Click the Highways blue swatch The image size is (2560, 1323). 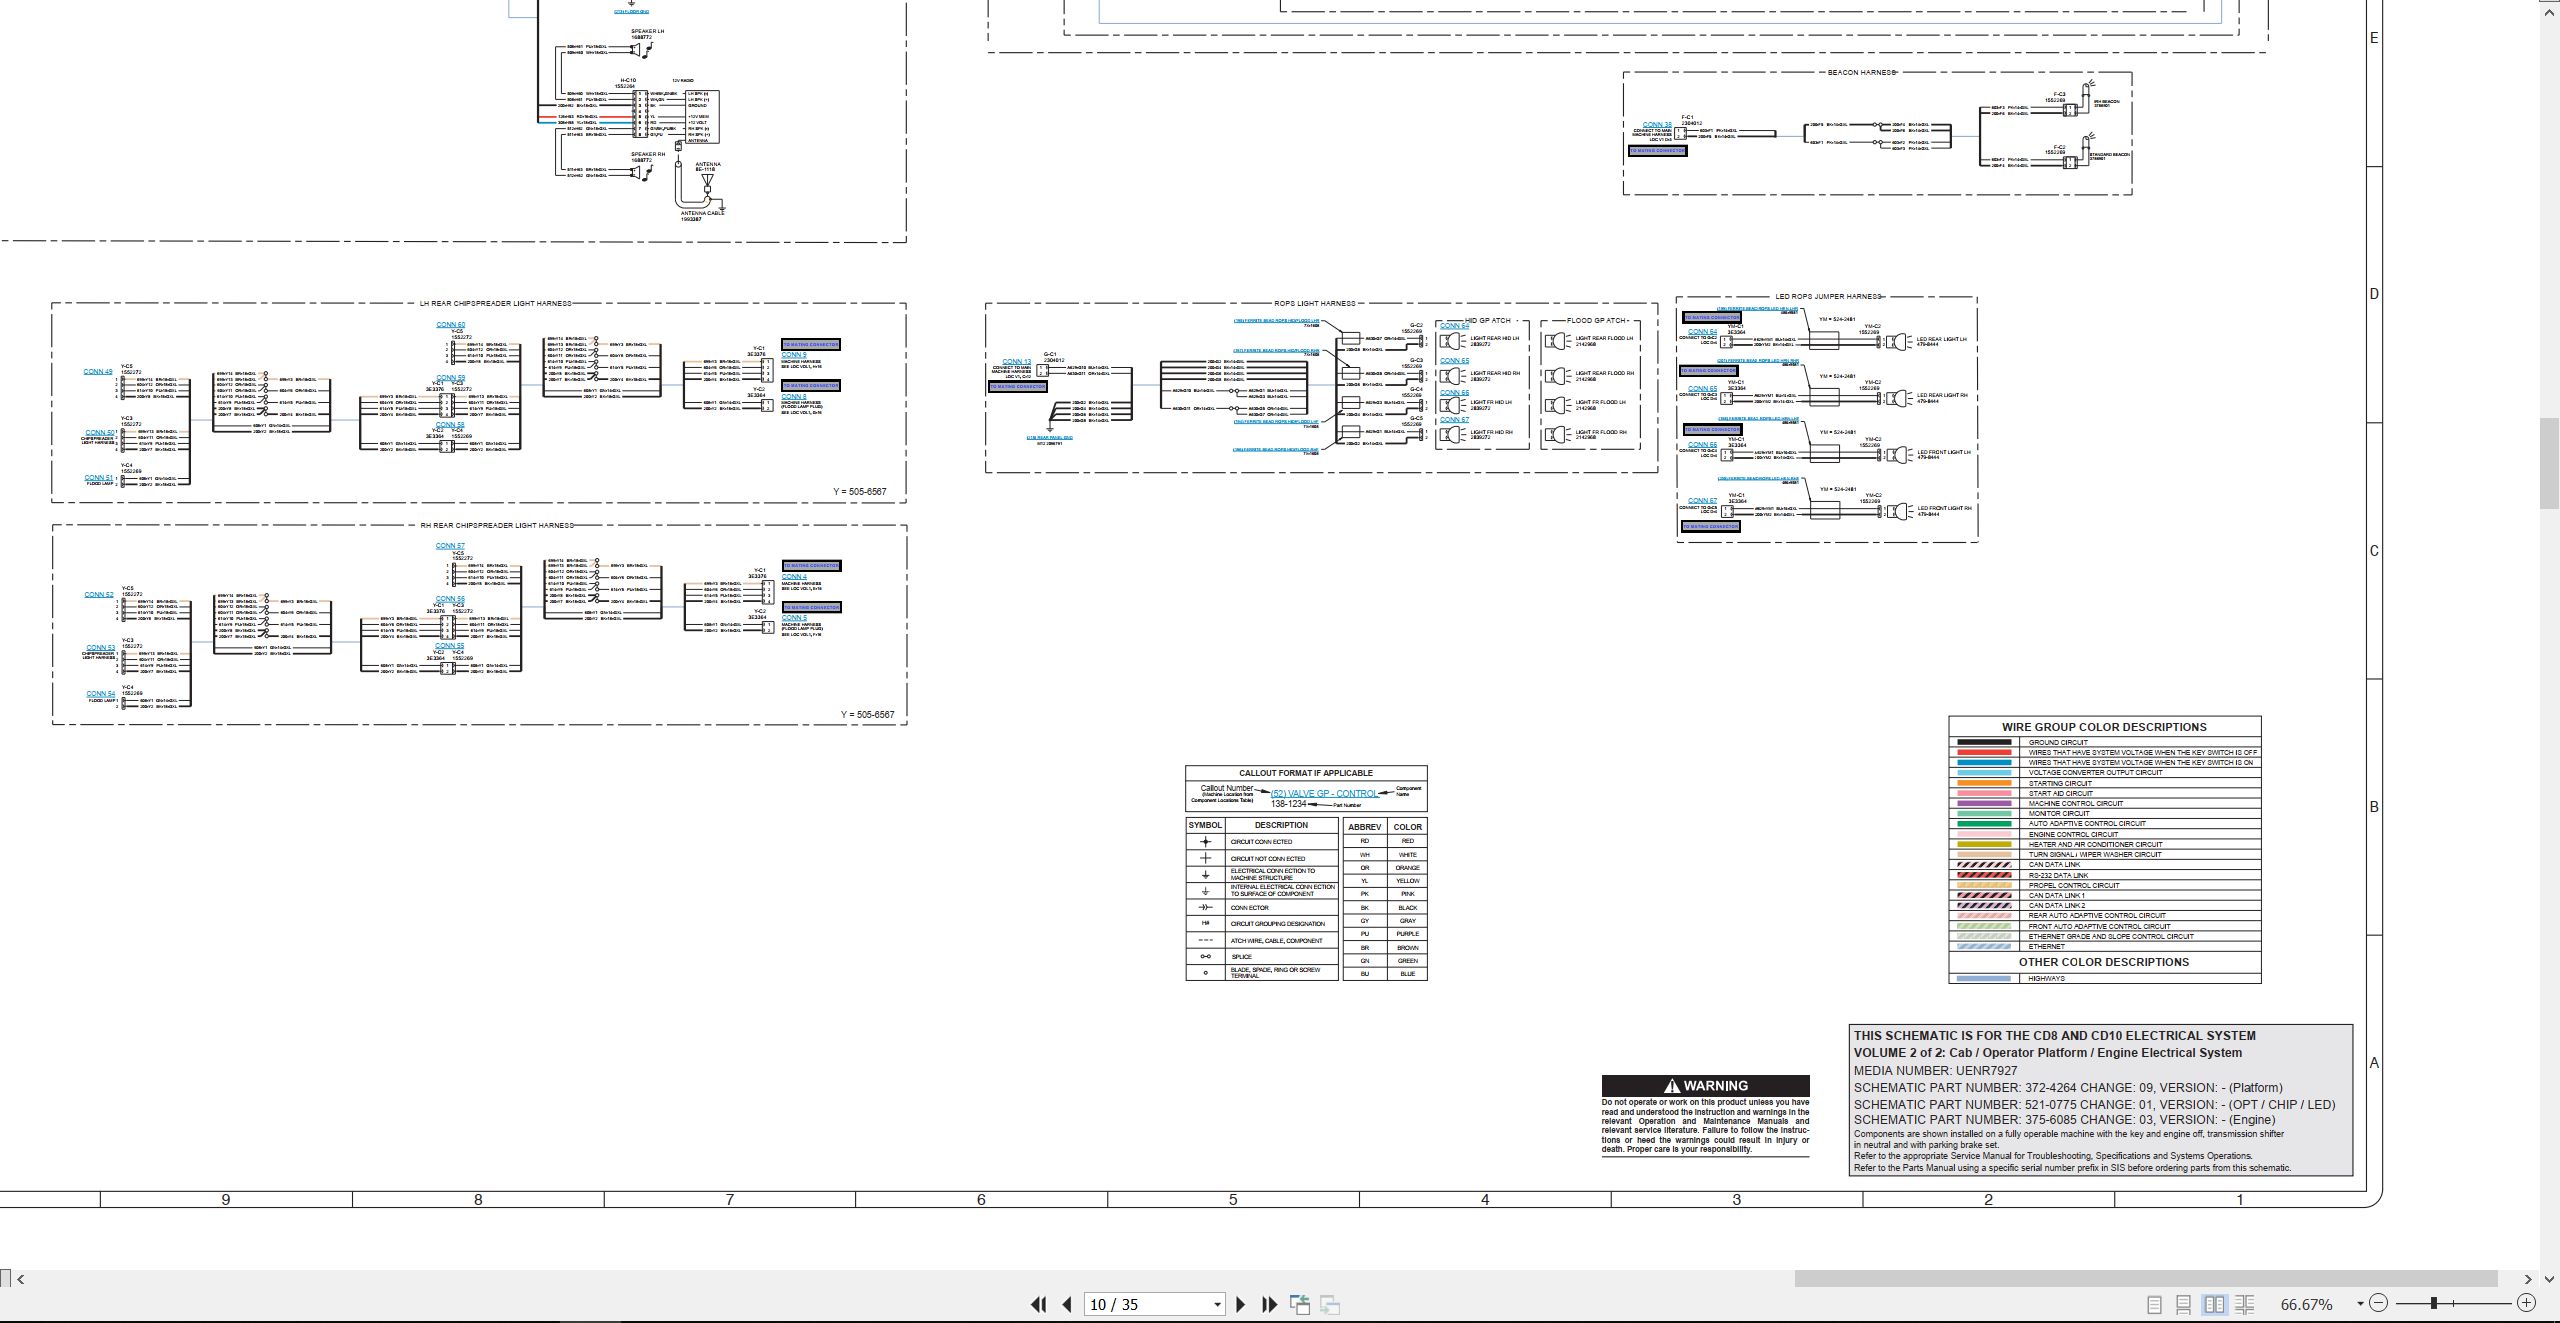[1983, 979]
